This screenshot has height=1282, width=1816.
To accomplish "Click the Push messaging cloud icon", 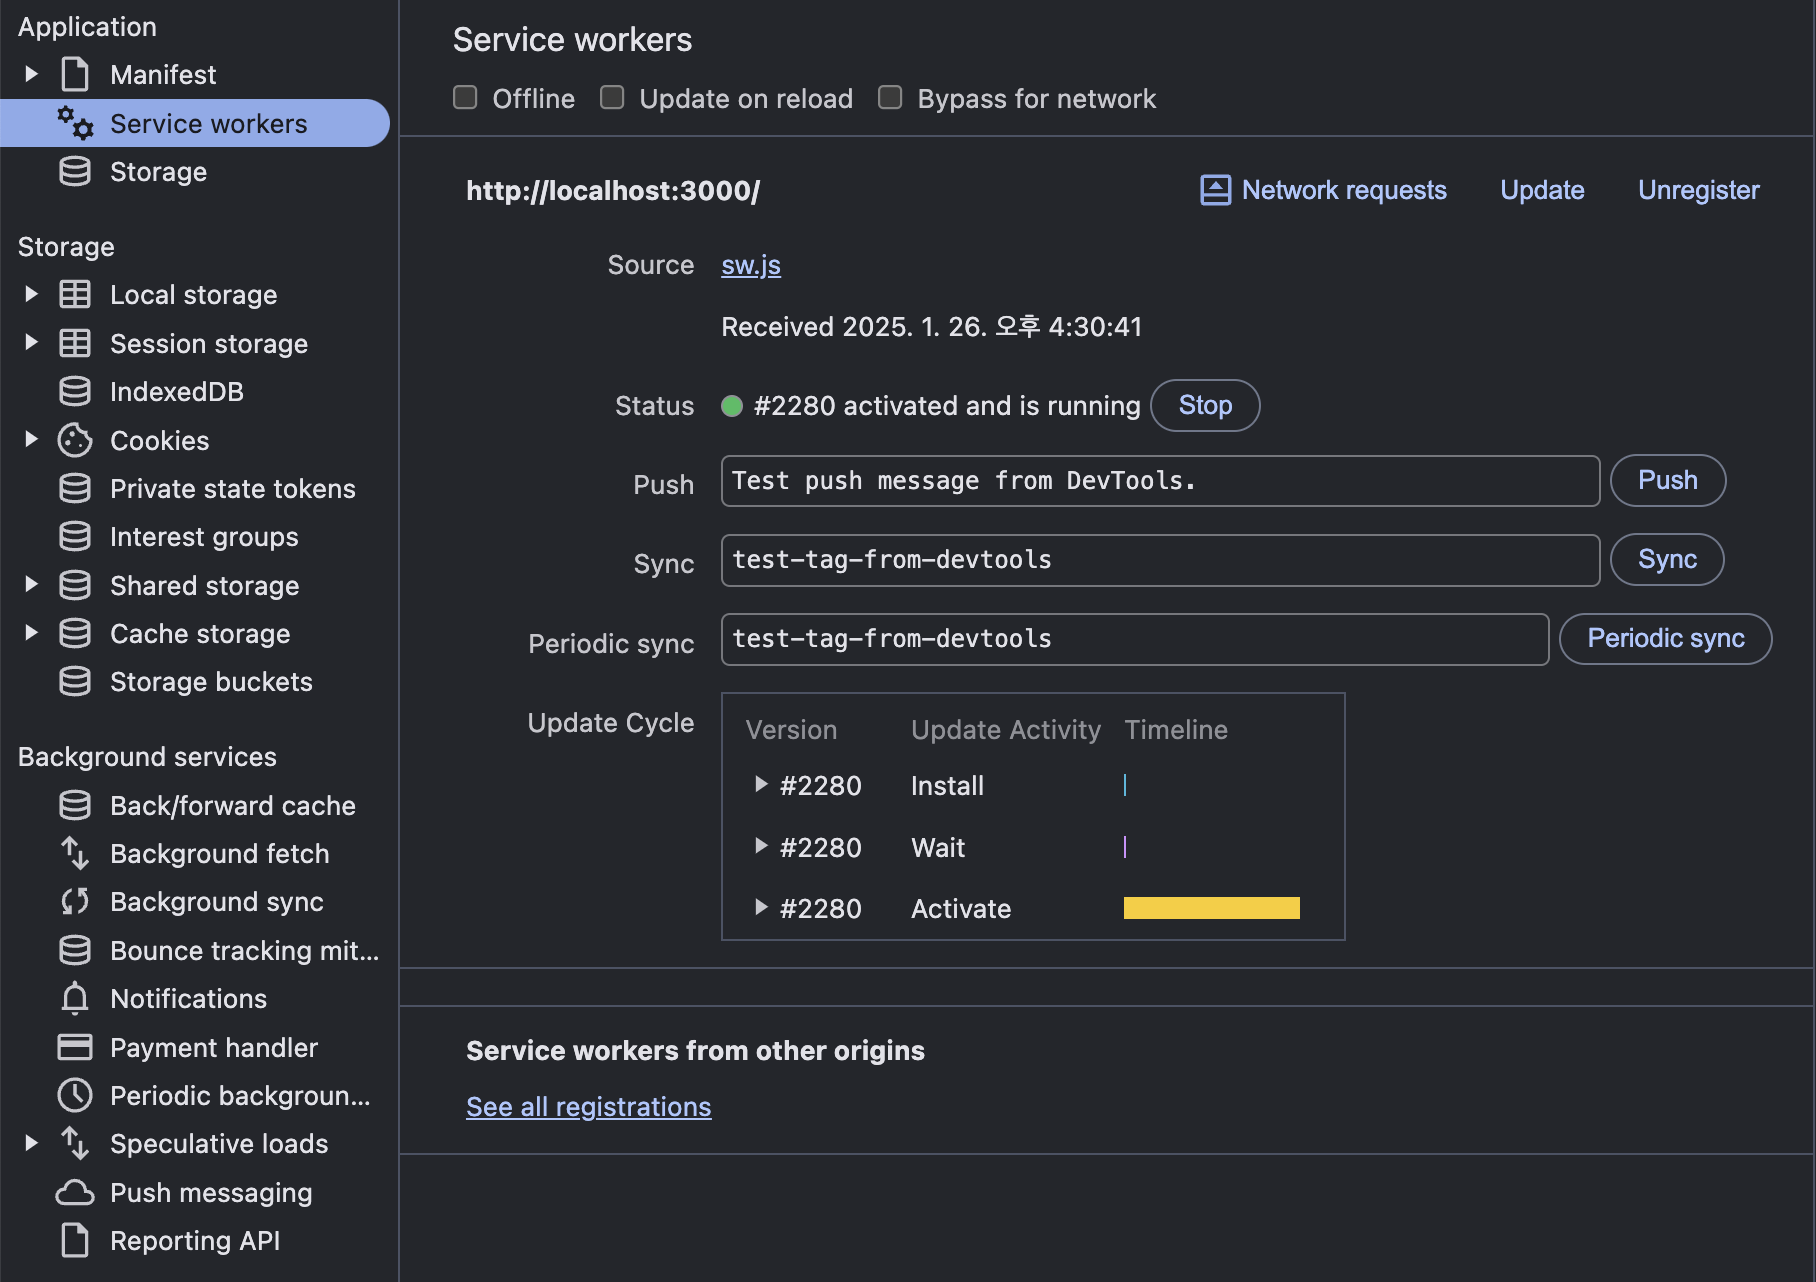I will [75, 1192].
